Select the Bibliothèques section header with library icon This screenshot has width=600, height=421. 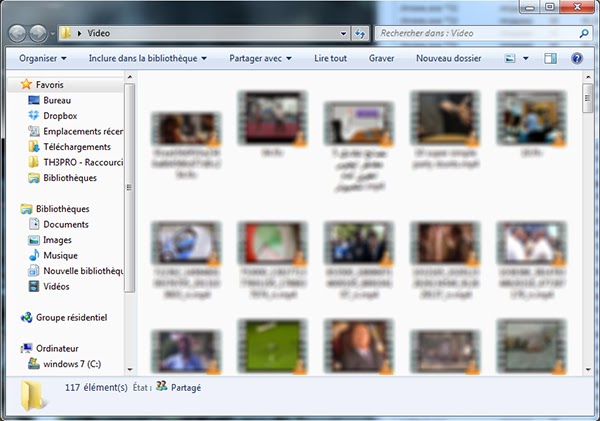point(62,209)
